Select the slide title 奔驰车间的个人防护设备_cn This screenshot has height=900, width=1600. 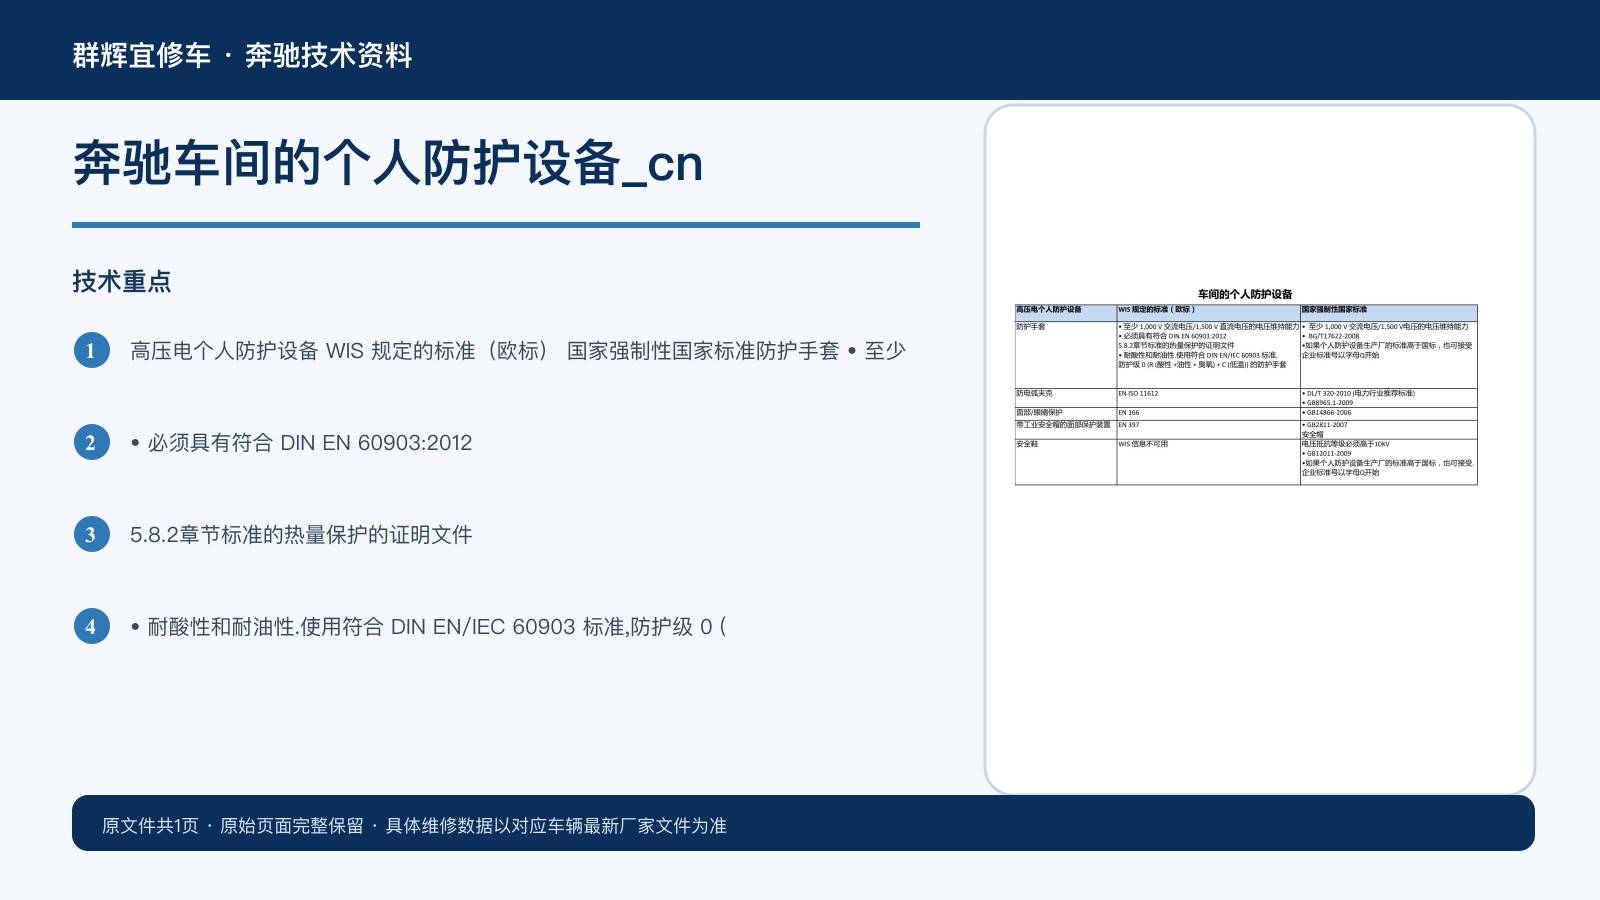click(x=388, y=163)
